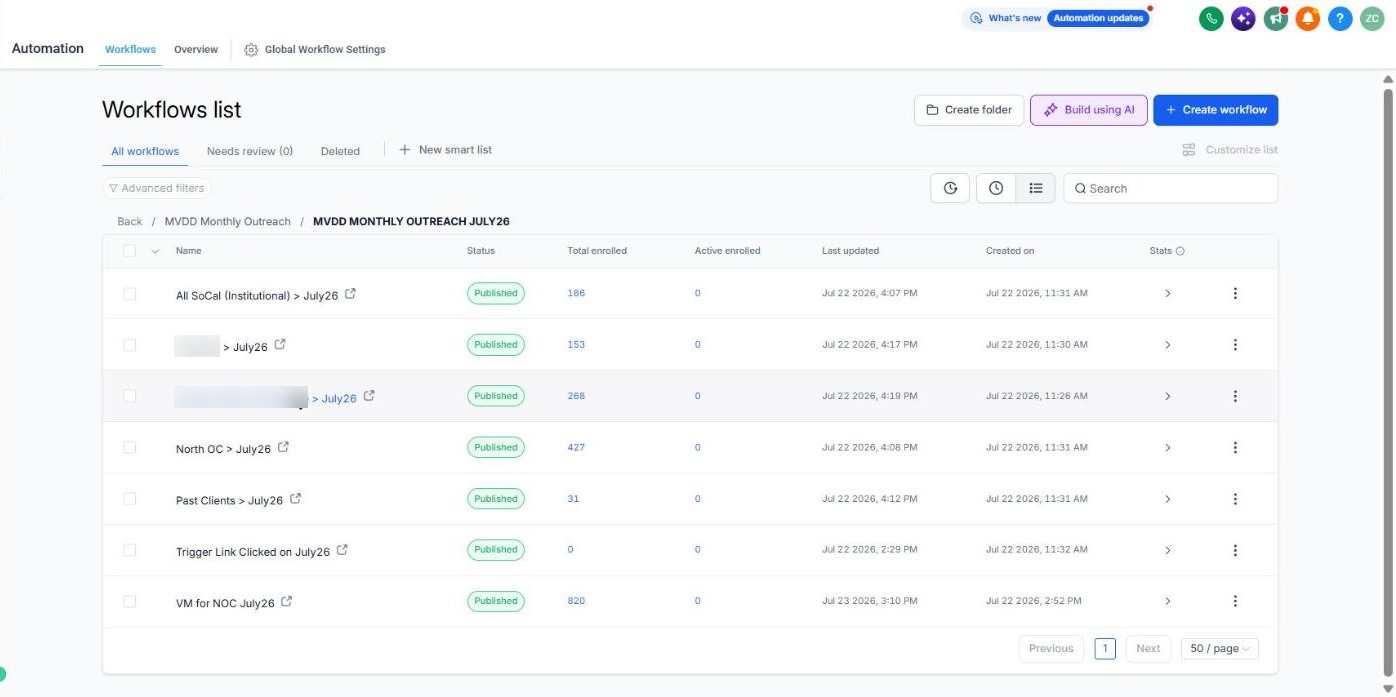Screen dimensions: 1396x697
Task: Click the Build using AI button
Action: click(1089, 110)
